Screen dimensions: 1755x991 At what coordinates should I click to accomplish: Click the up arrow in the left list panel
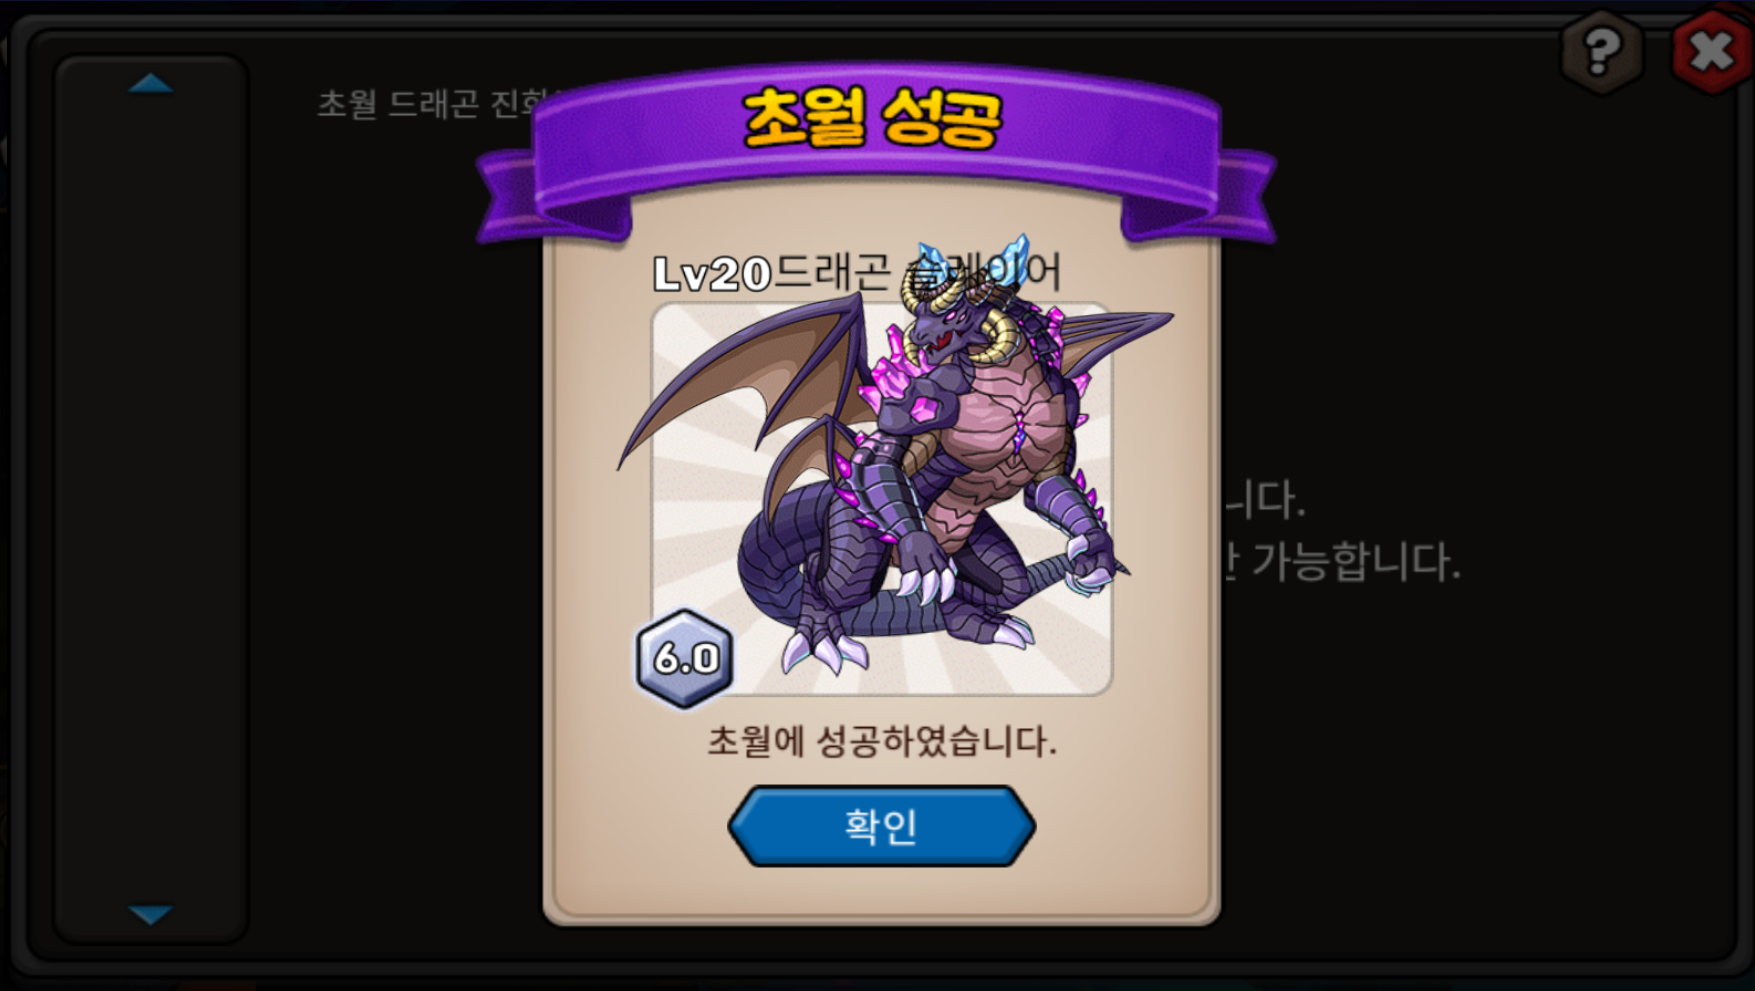coord(151,83)
